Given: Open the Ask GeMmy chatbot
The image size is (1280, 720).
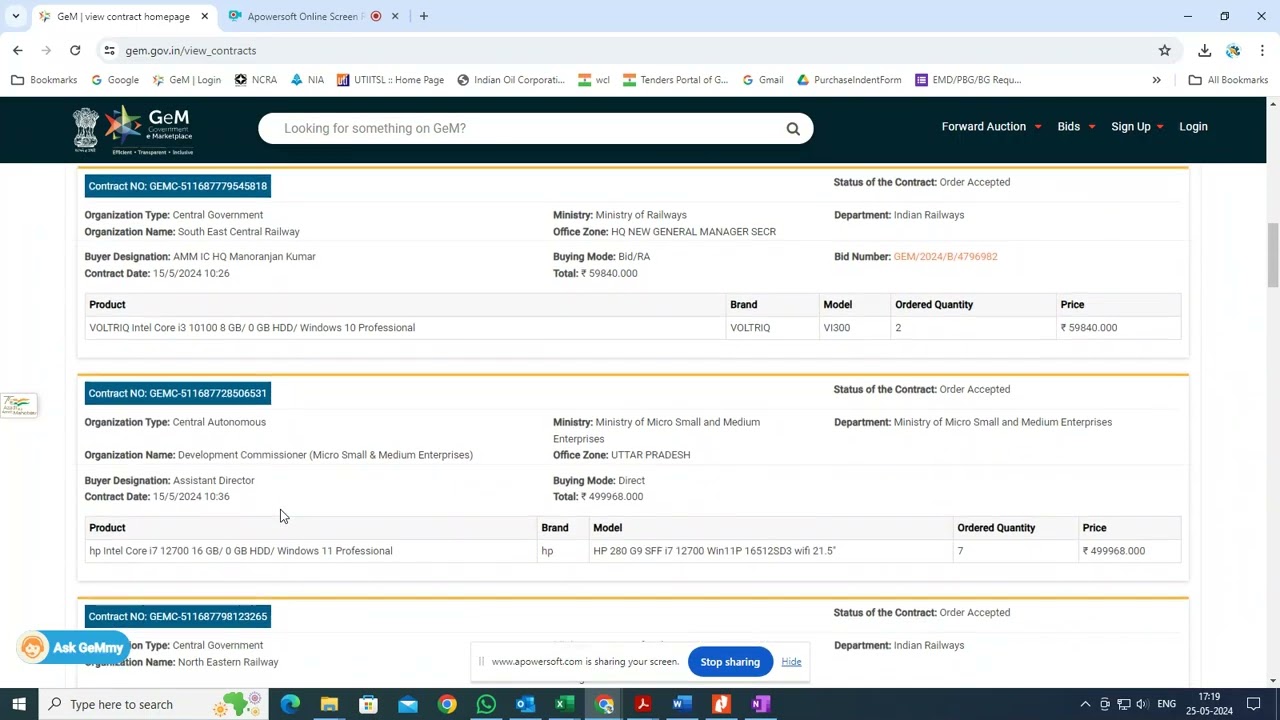Looking at the screenshot, I should (73, 648).
